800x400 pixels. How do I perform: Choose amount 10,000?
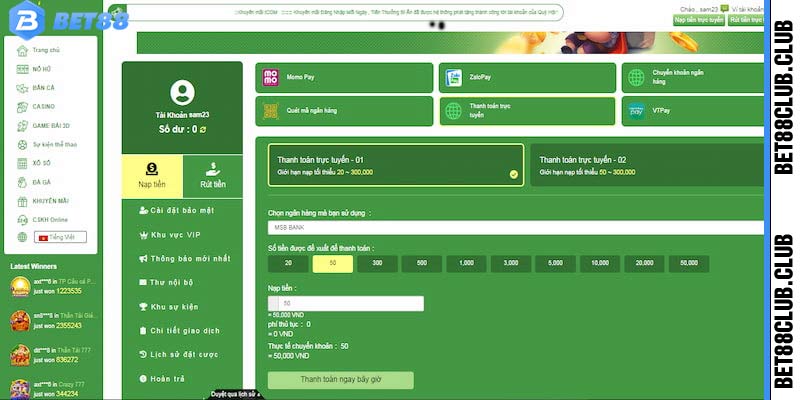tap(600, 264)
